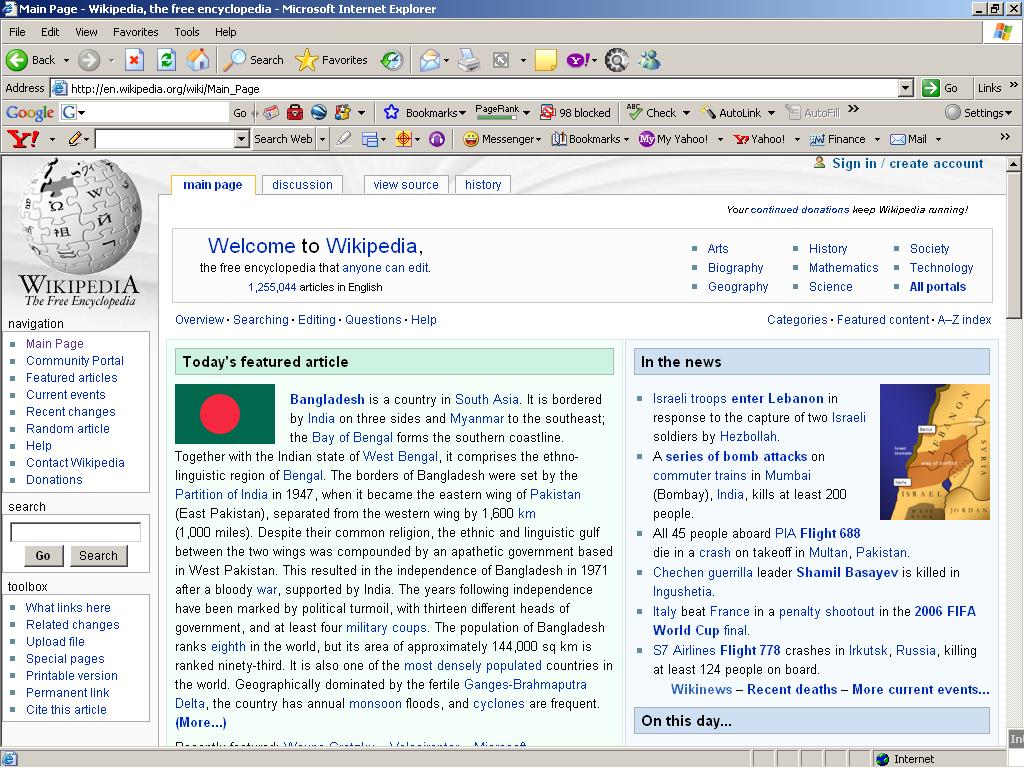Switch to the discussion tab
The image size is (1024, 768).
pyautogui.click(x=302, y=185)
